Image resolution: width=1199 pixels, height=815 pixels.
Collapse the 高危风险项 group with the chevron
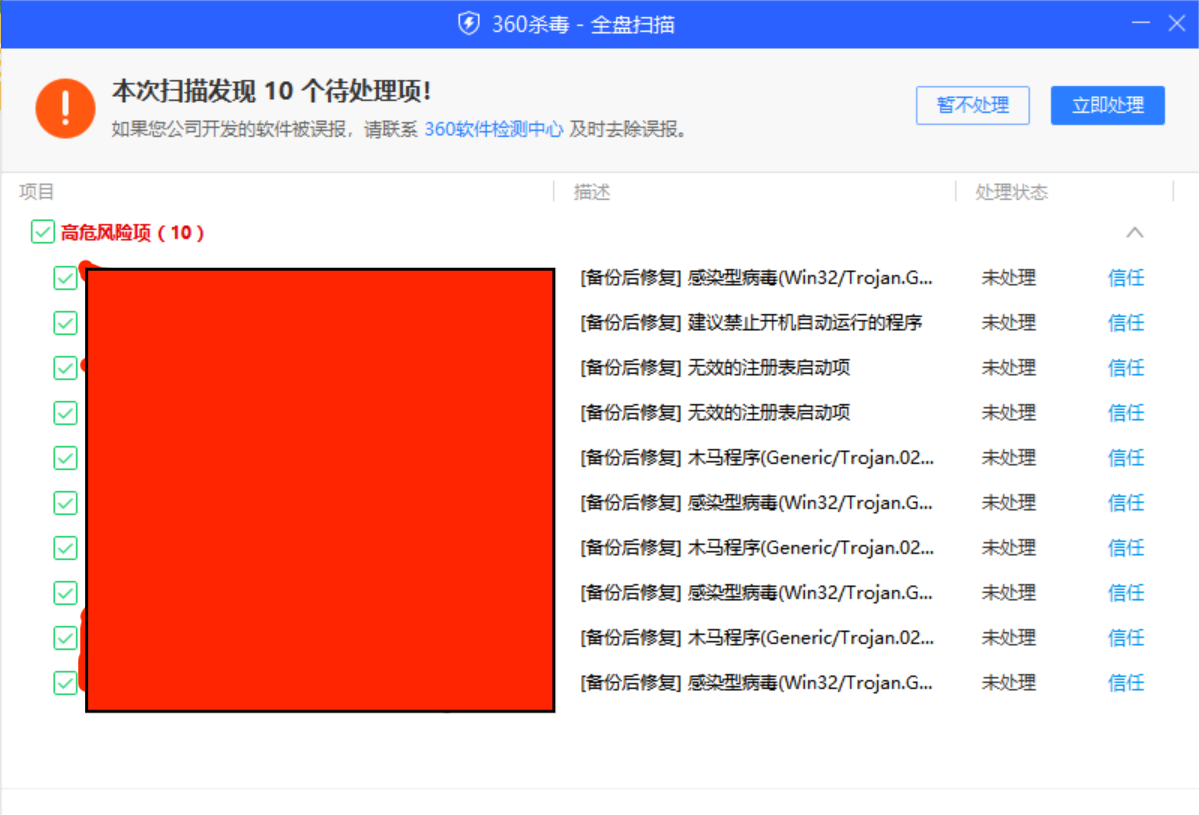coord(1135,232)
